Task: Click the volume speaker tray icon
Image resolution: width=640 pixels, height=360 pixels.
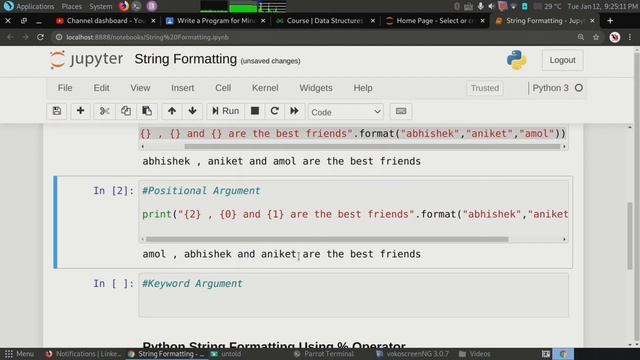Action: pos(491,6)
